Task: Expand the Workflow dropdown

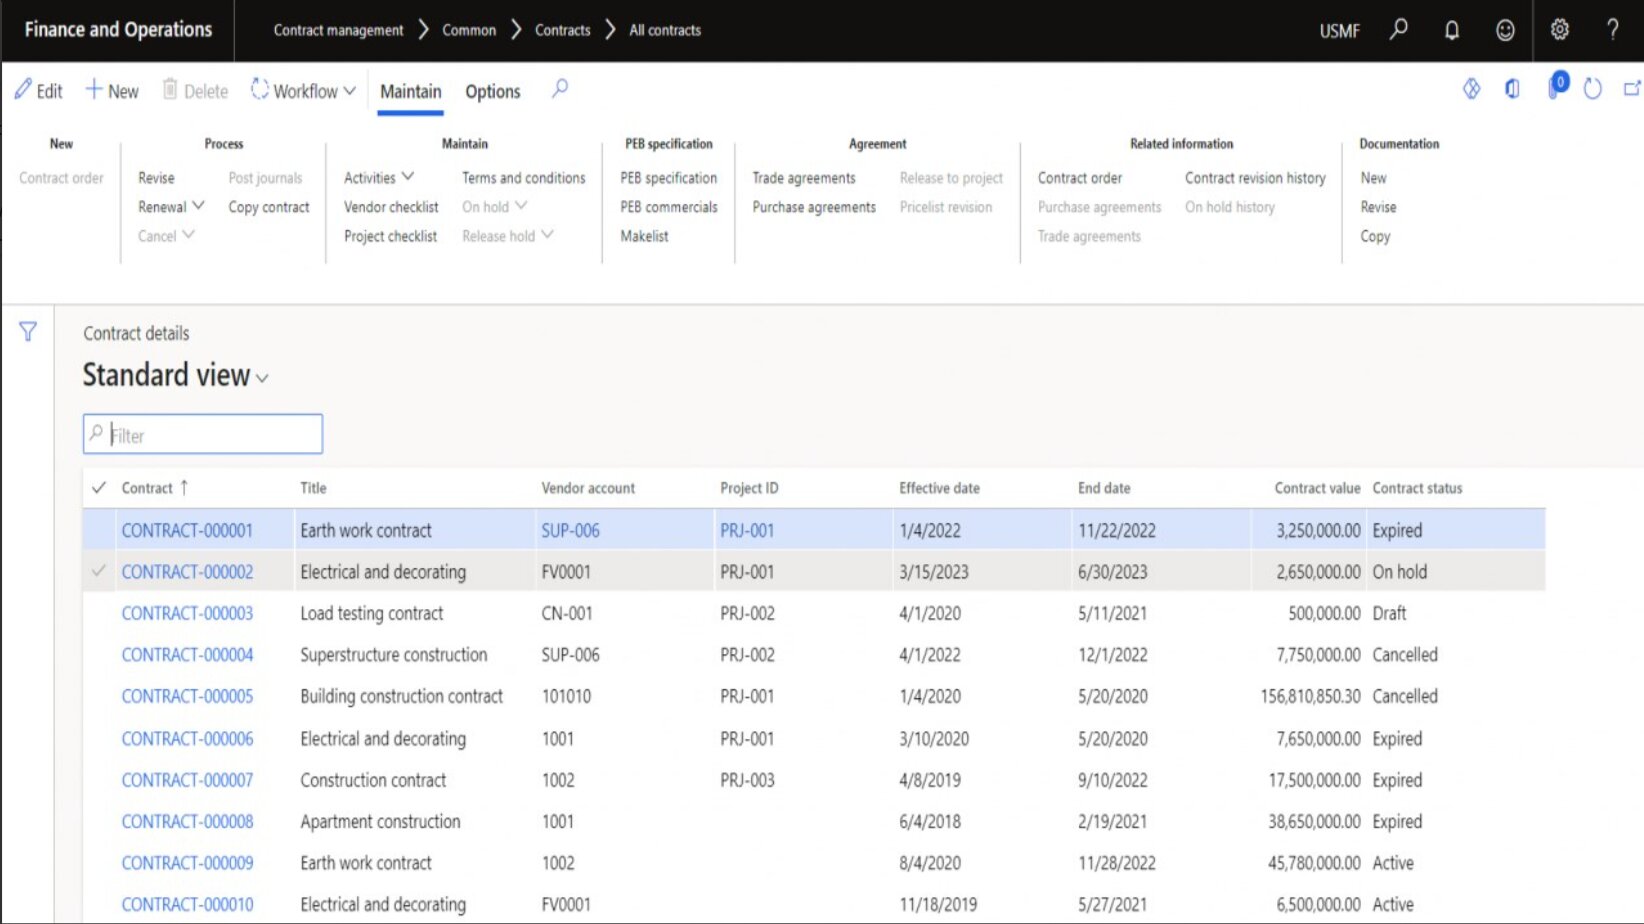Action: coord(304,91)
